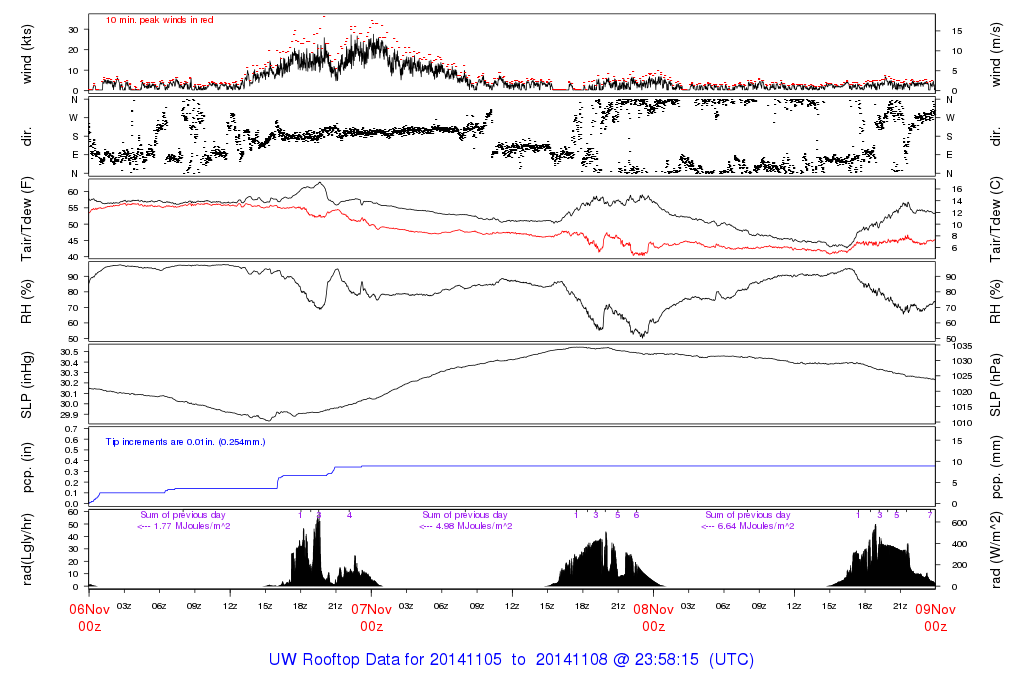Click the "pcp. (in)" axis label

[x=27, y=467]
